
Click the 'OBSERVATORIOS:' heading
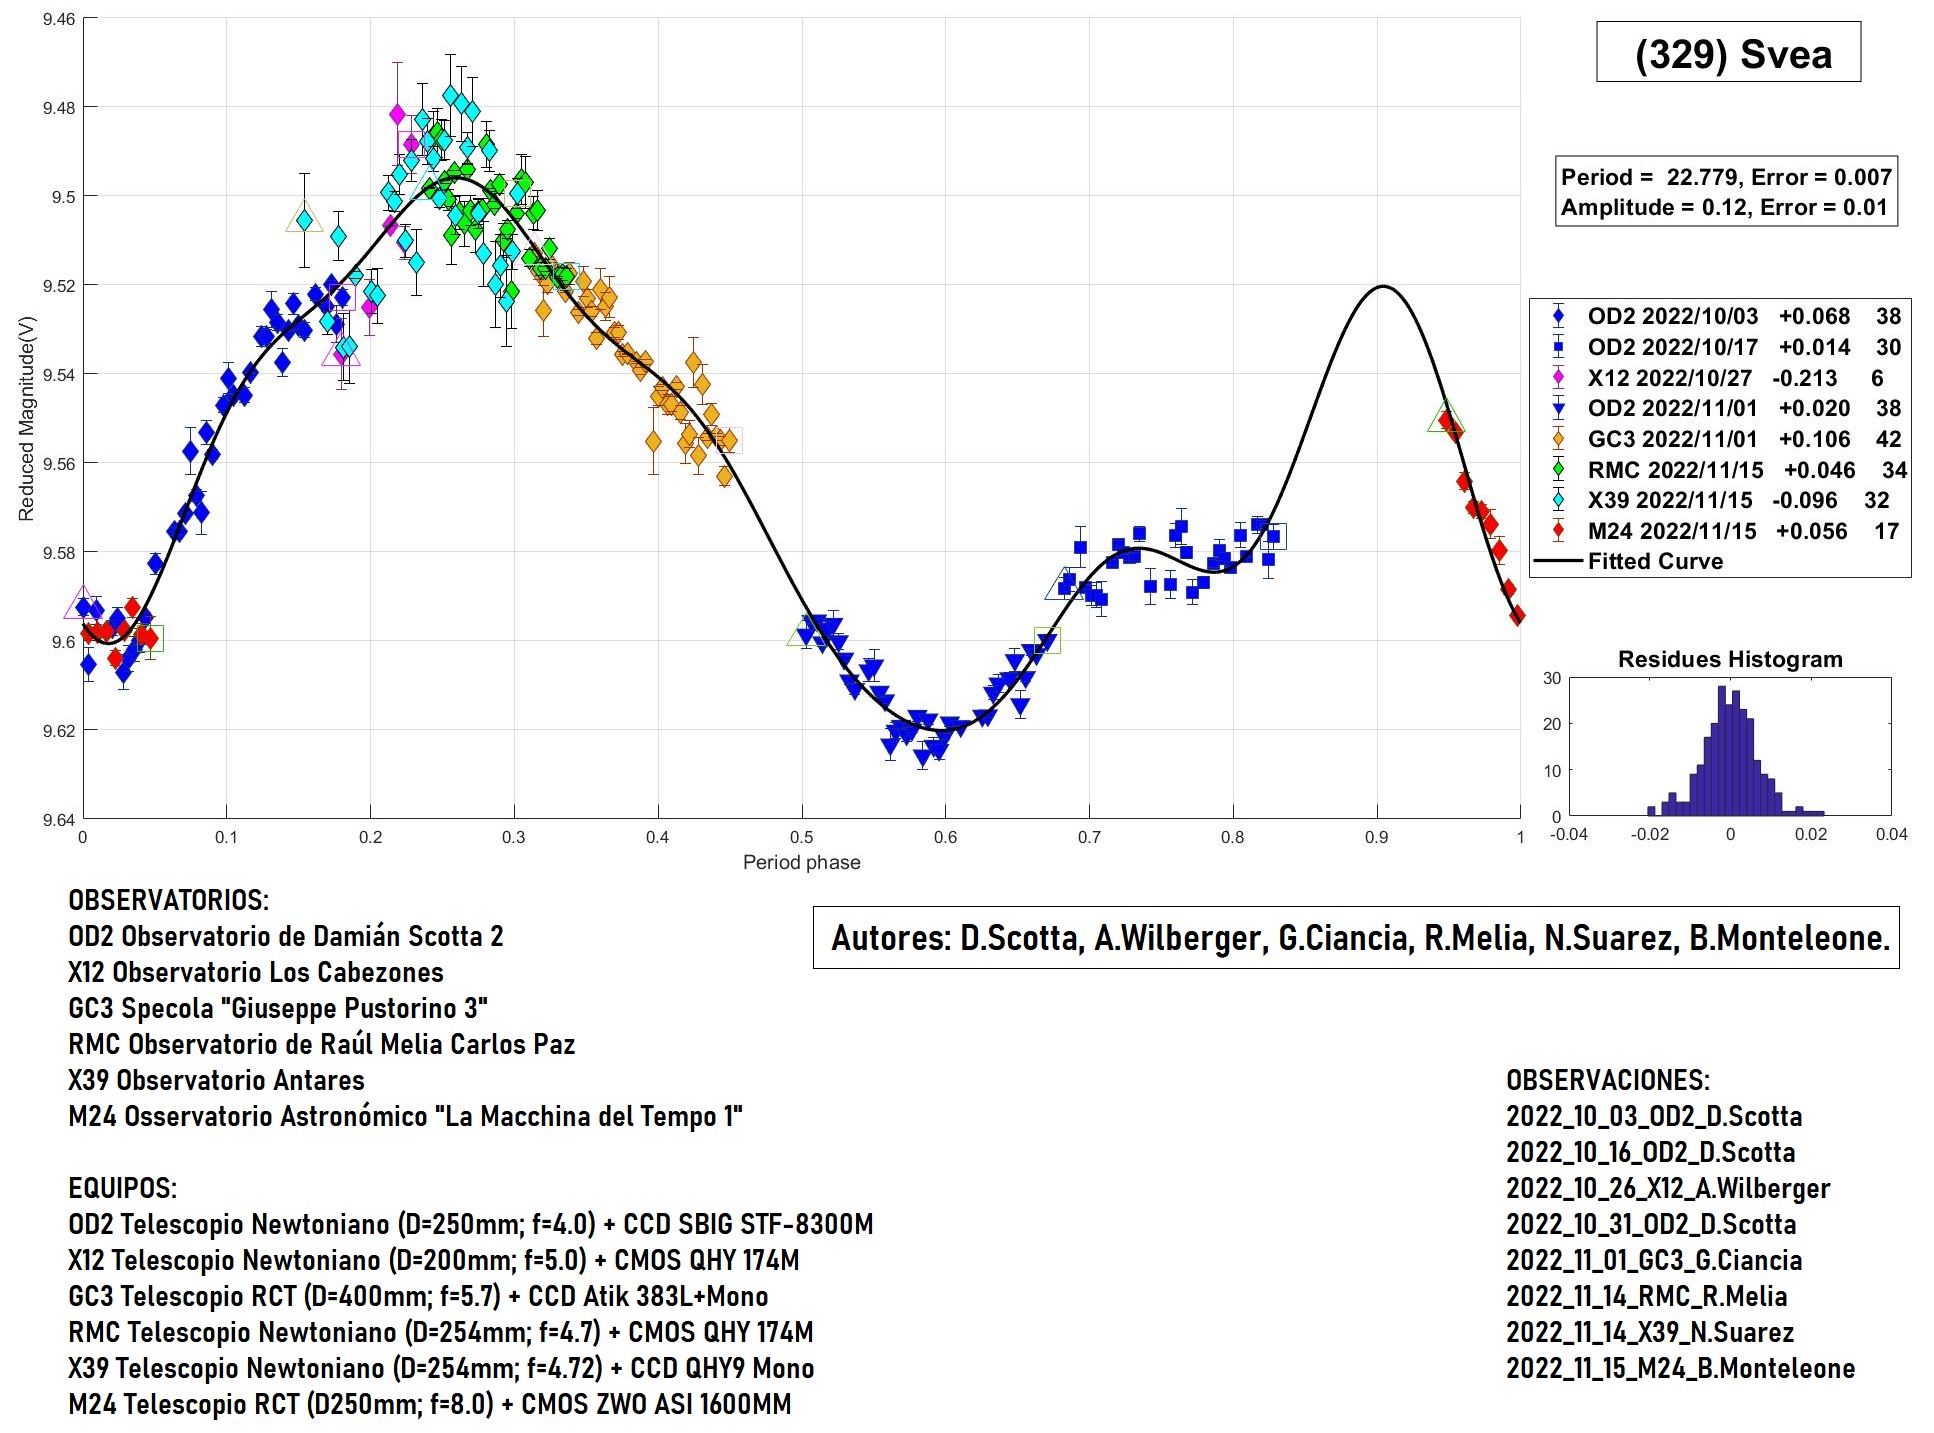pos(168,900)
